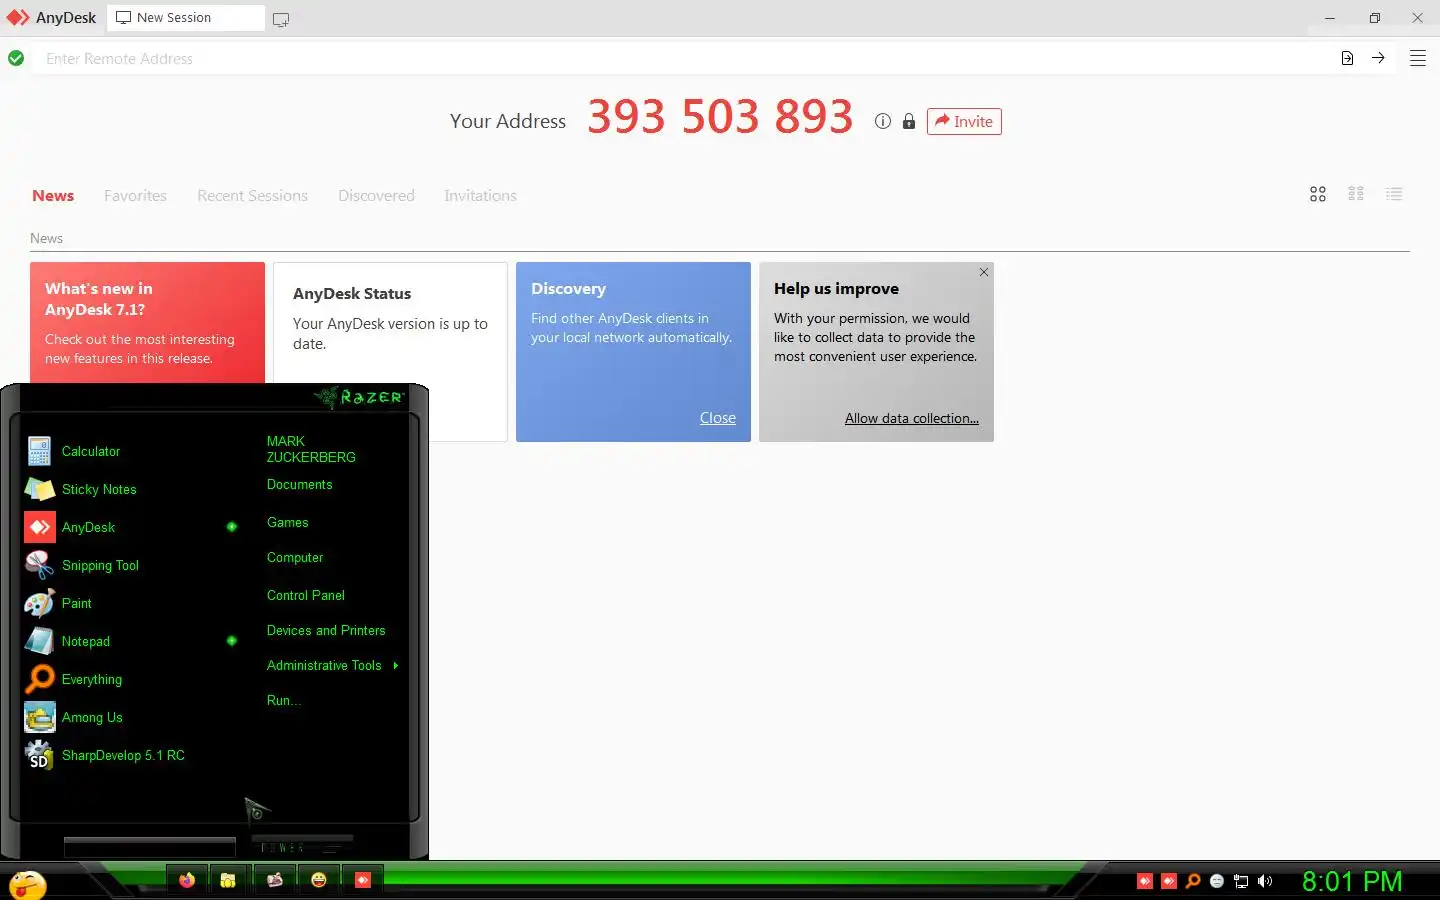Click the Invite button
1440x900 pixels.
pyautogui.click(x=964, y=121)
